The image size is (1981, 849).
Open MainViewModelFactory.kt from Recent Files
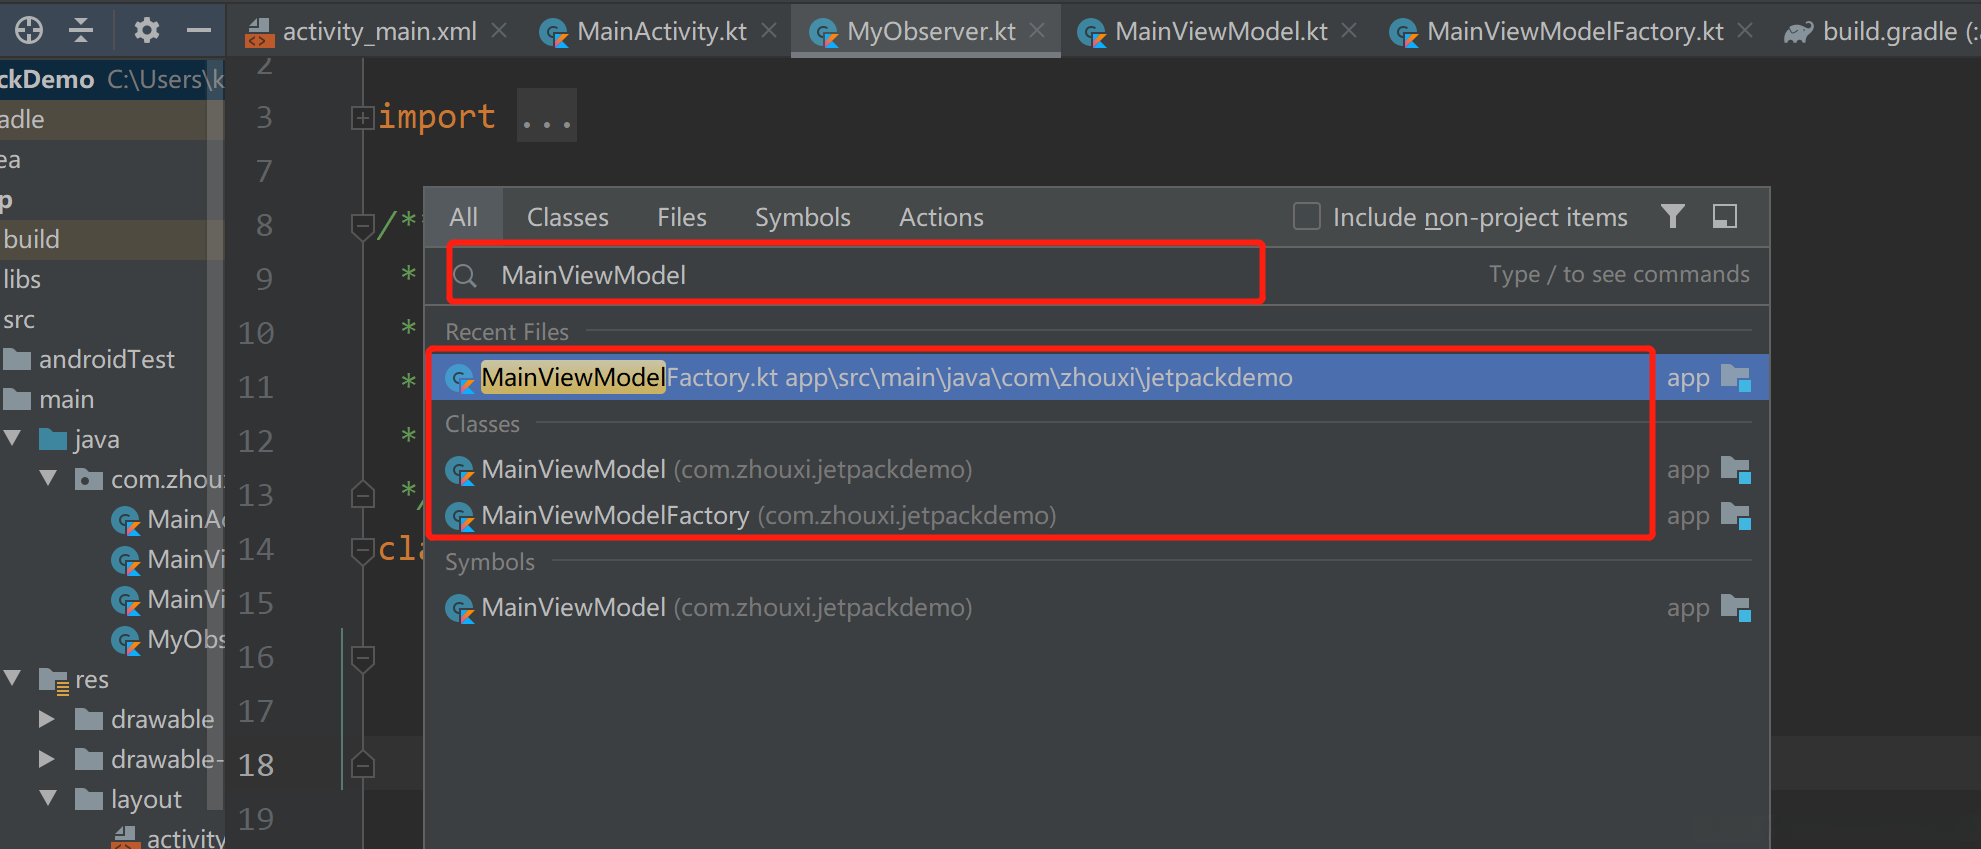(x=1097, y=378)
